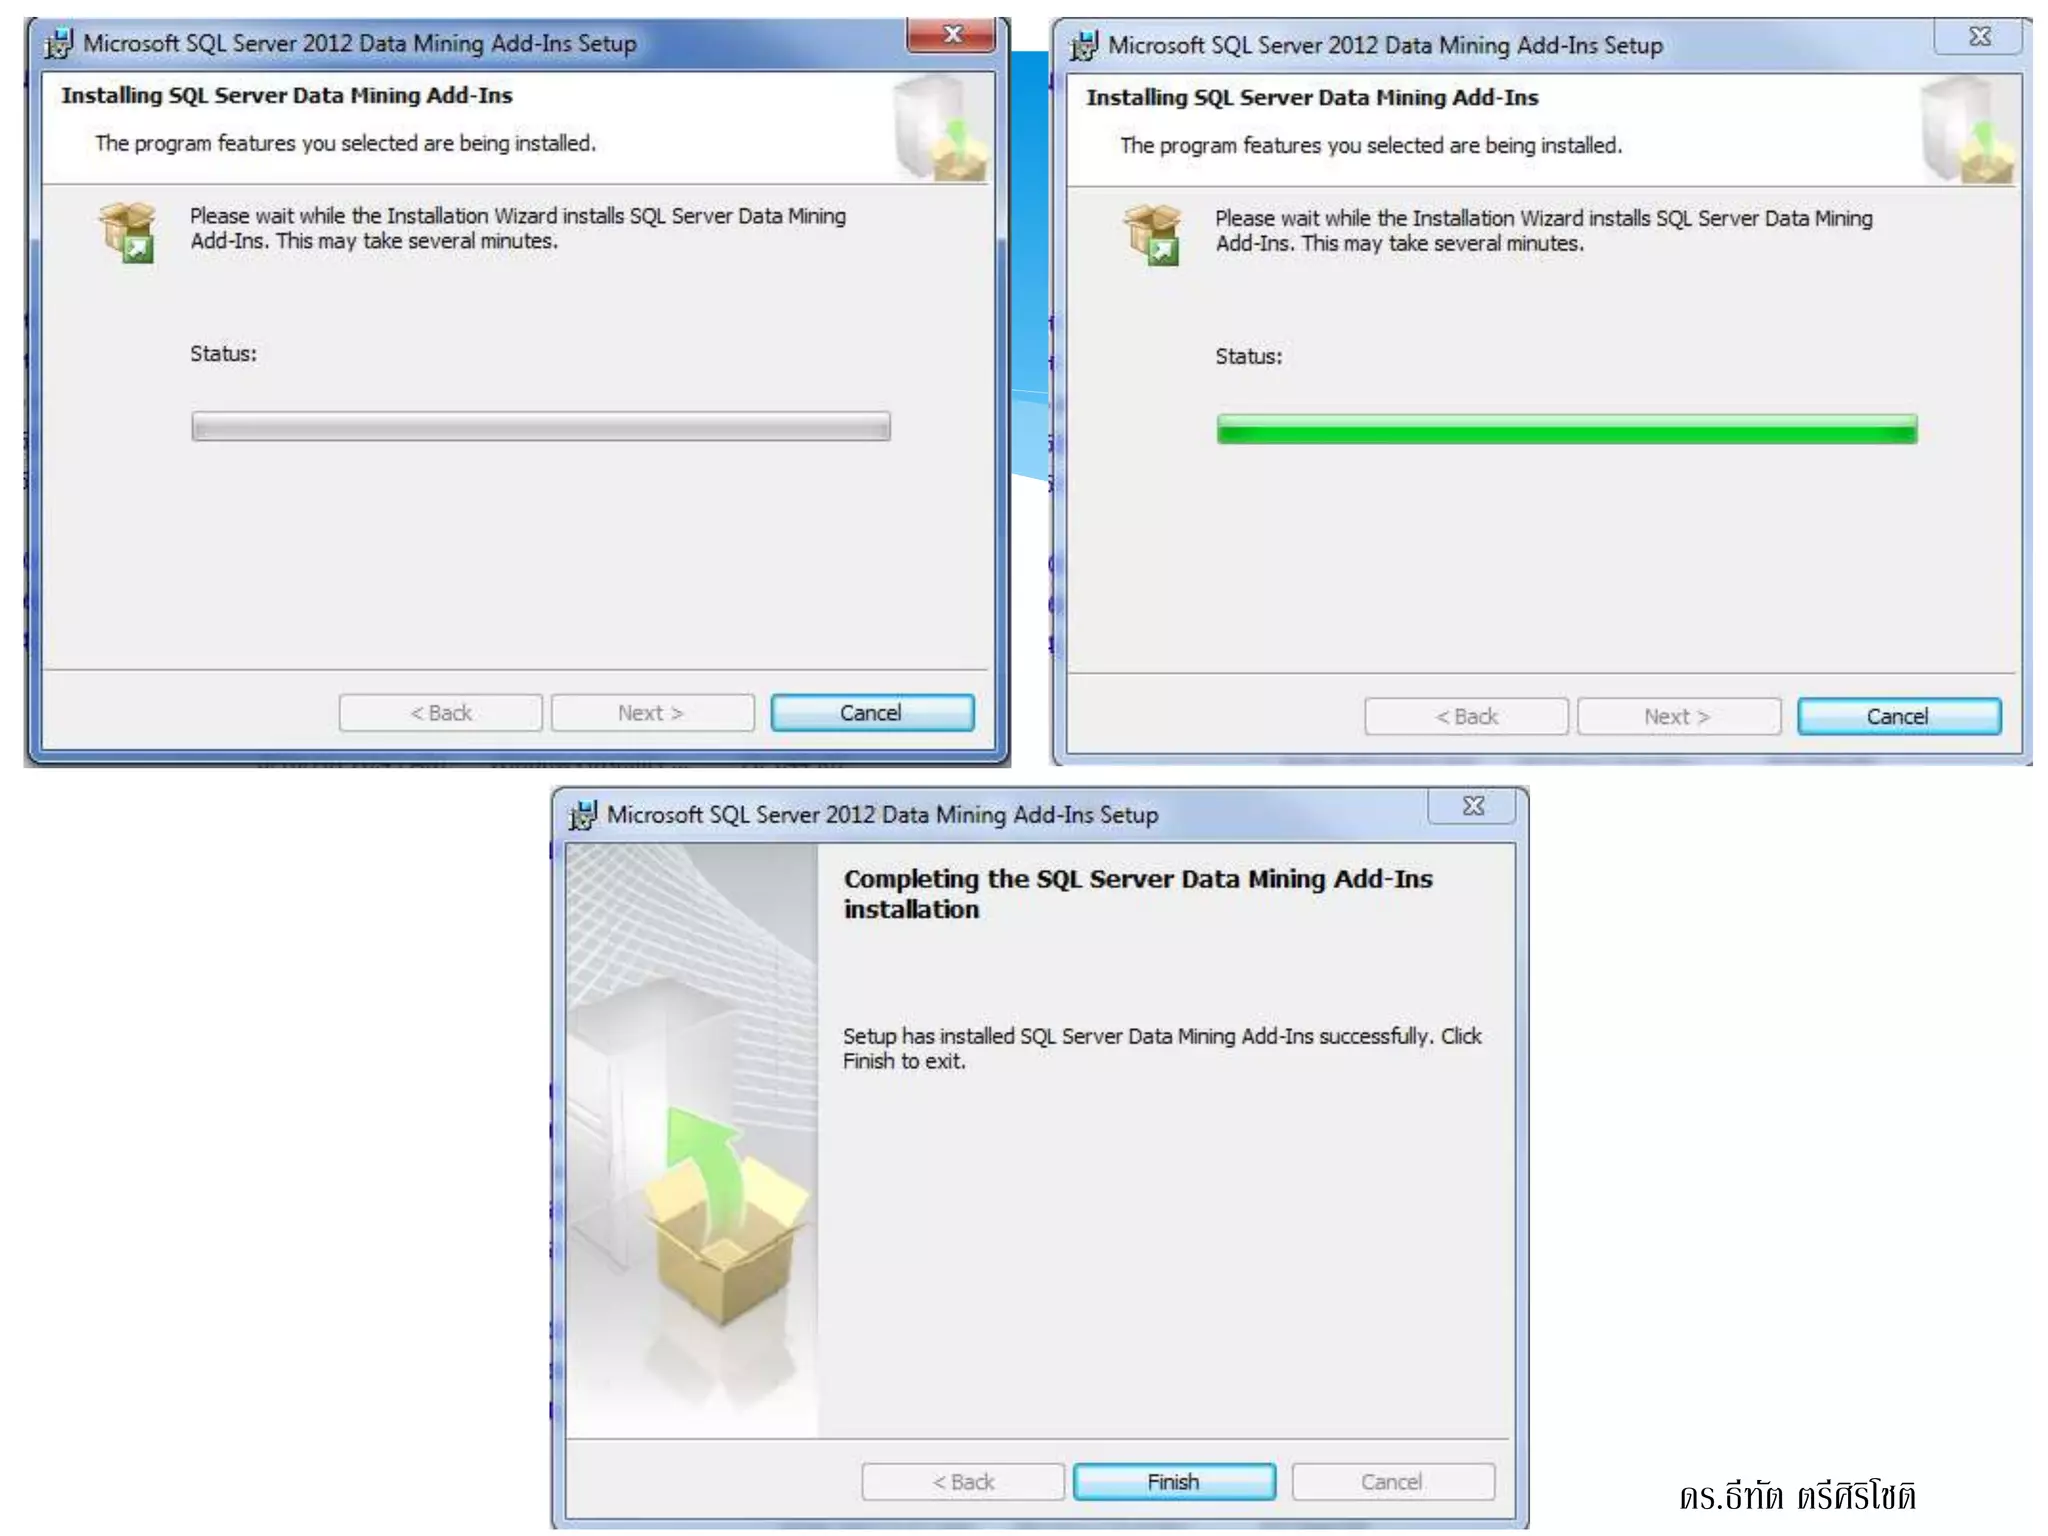Click the full green progress bar

click(x=1567, y=429)
